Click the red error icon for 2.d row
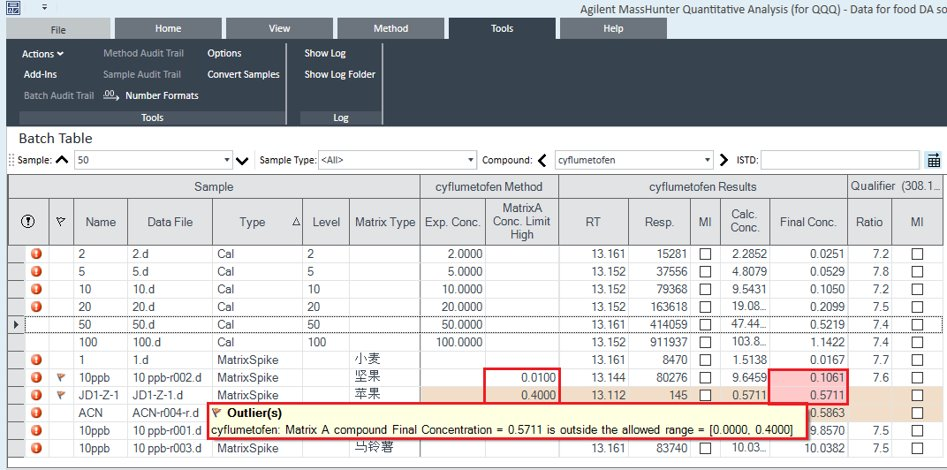The height and width of the screenshot is (470, 947). [36, 254]
